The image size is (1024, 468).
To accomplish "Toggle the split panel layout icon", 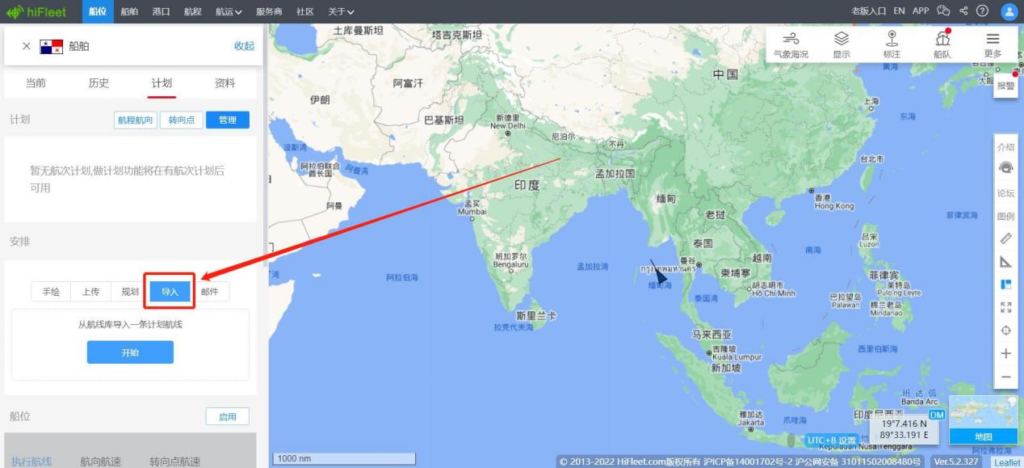I will pyautogui.click(x=1006, y=284).
